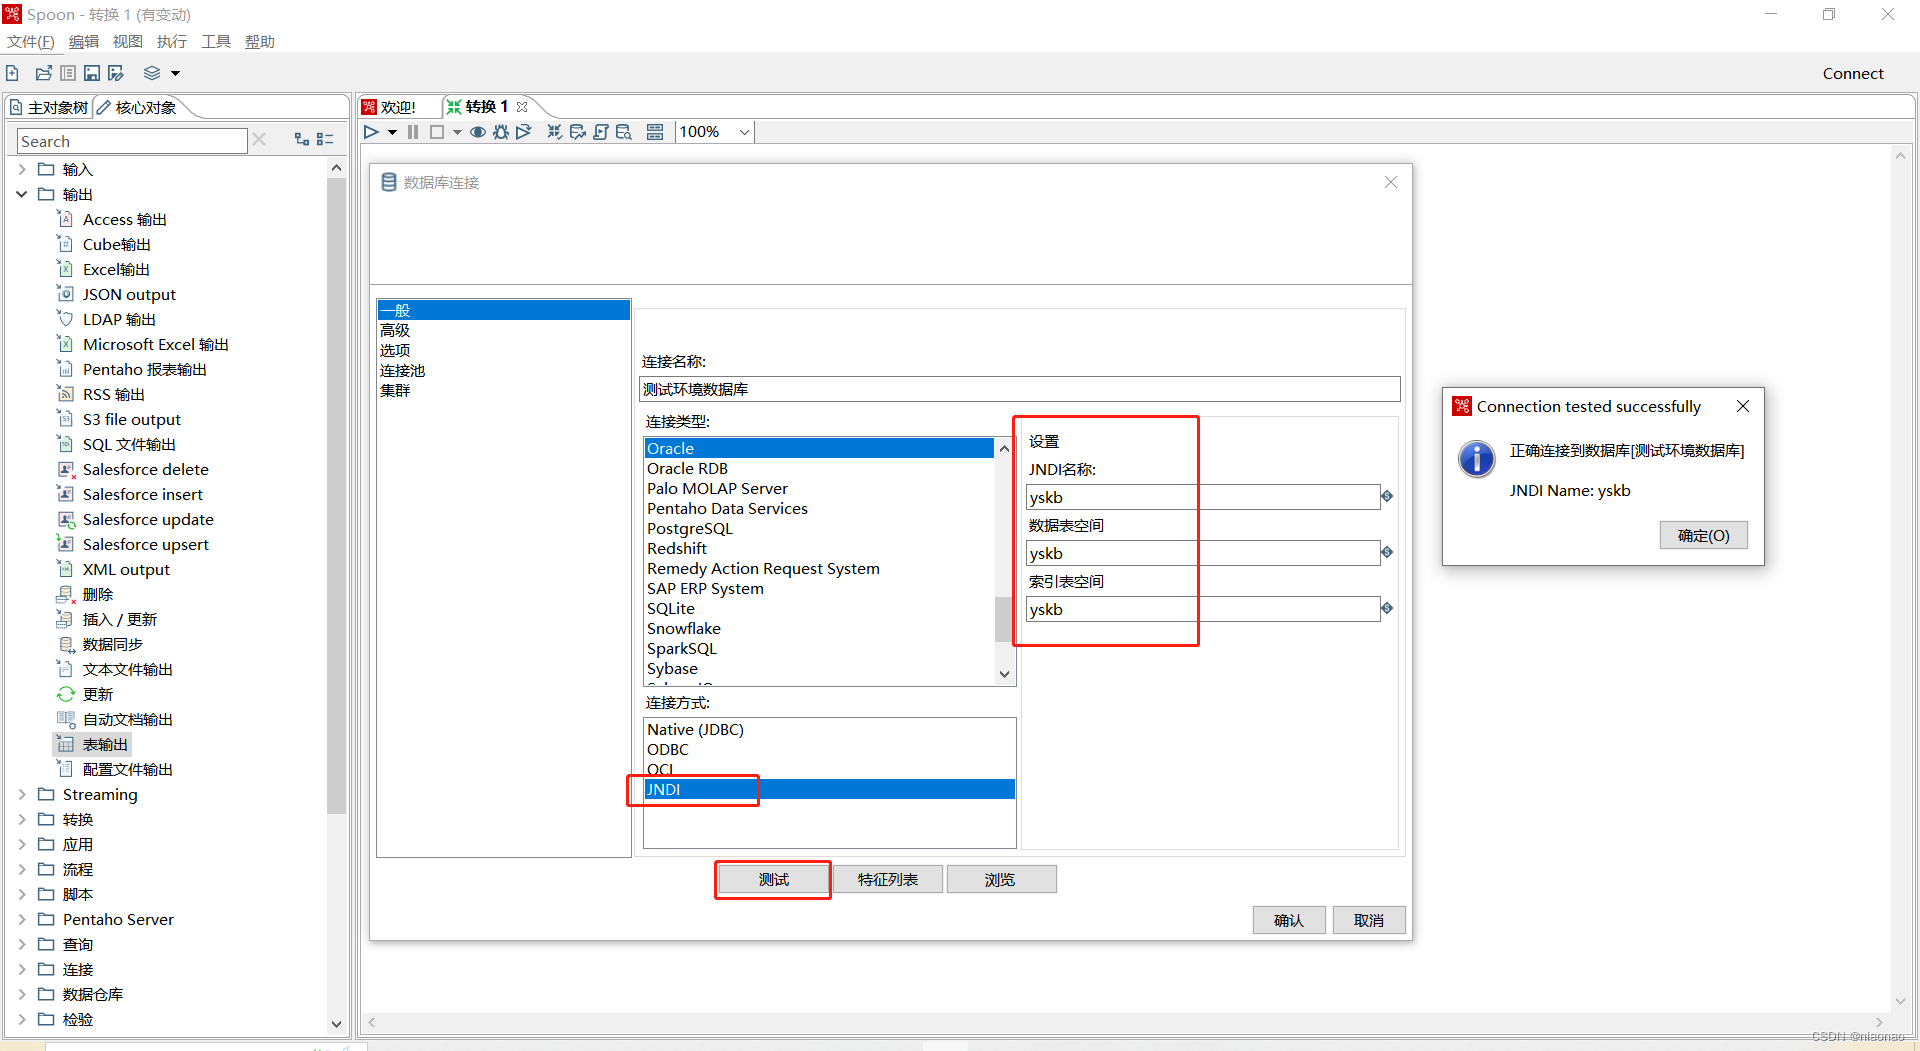Open the 视图 menu

pyautogui.click(x=128, y=41)
